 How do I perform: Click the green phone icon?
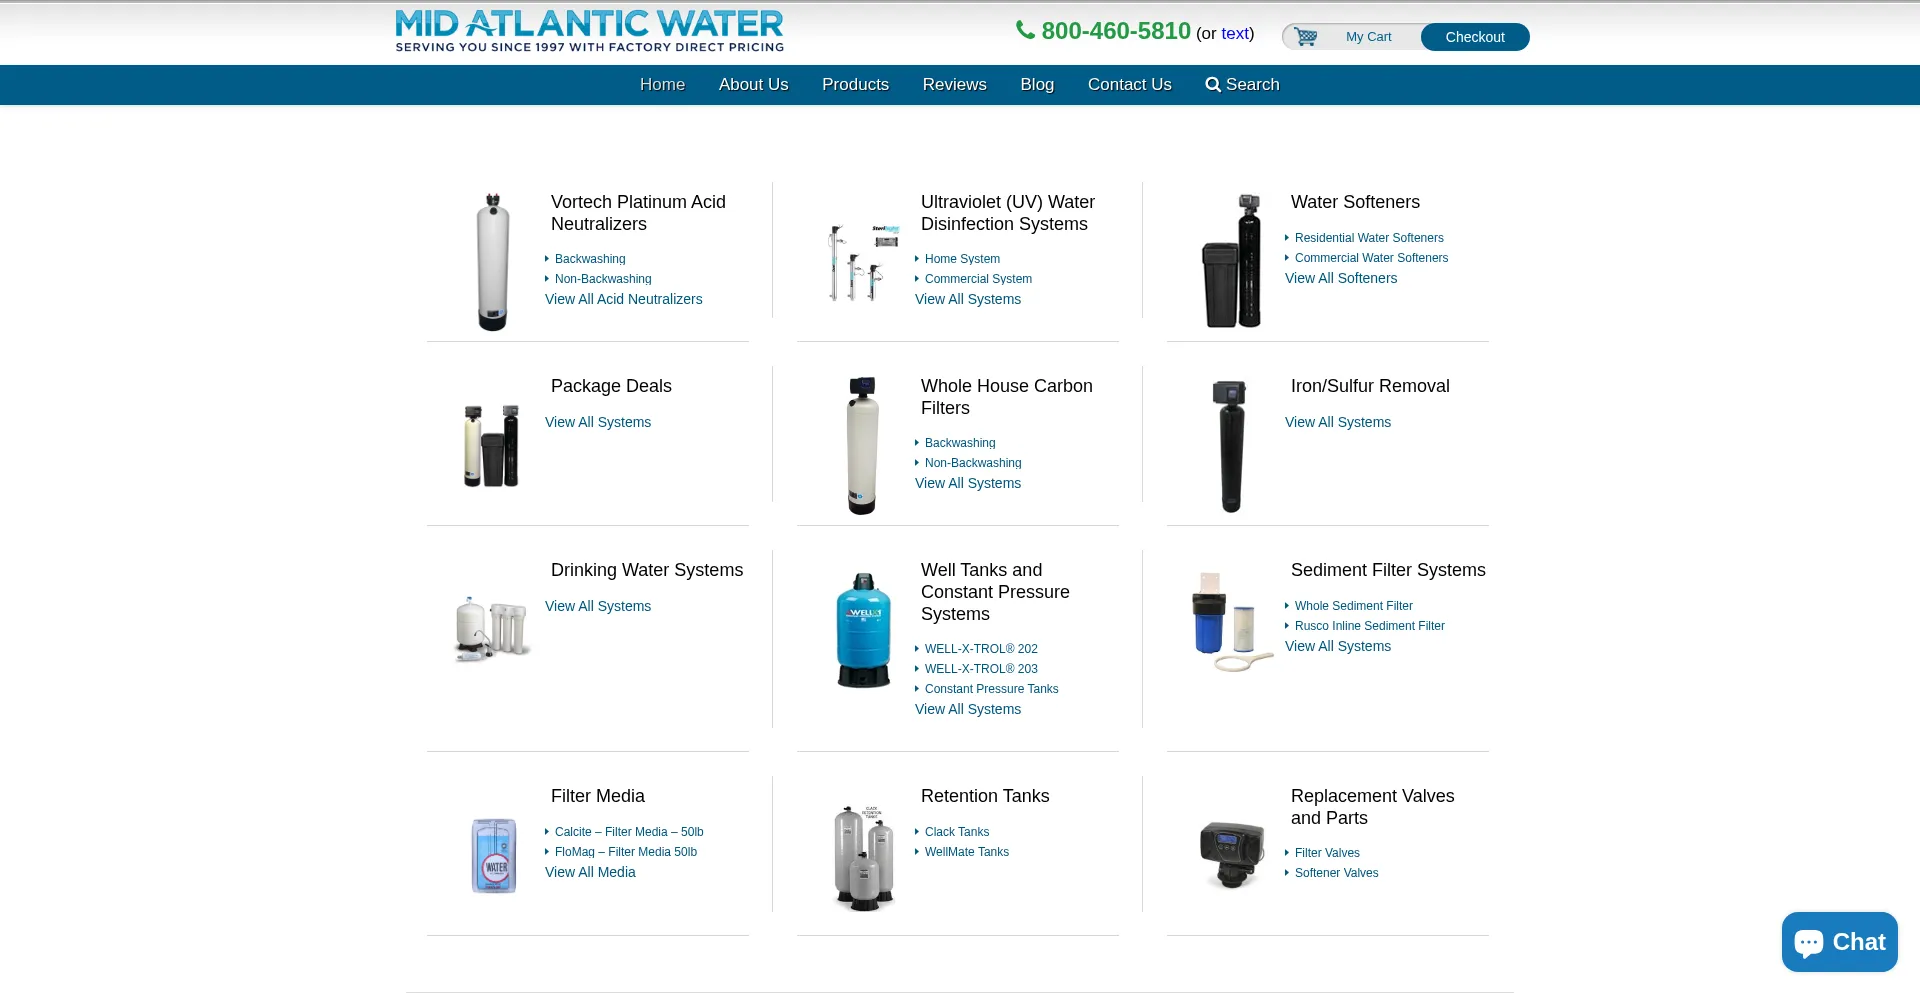[1025, 30]
